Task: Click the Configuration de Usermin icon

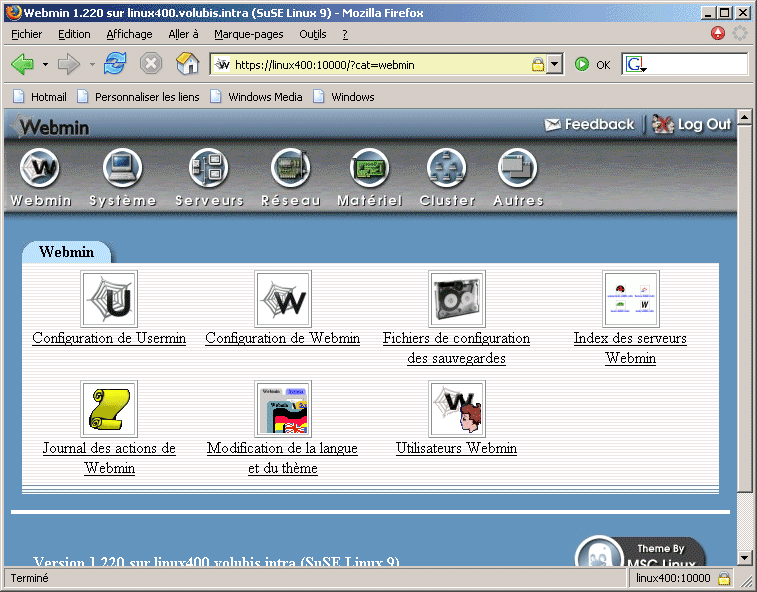Action: click(109, 299)
